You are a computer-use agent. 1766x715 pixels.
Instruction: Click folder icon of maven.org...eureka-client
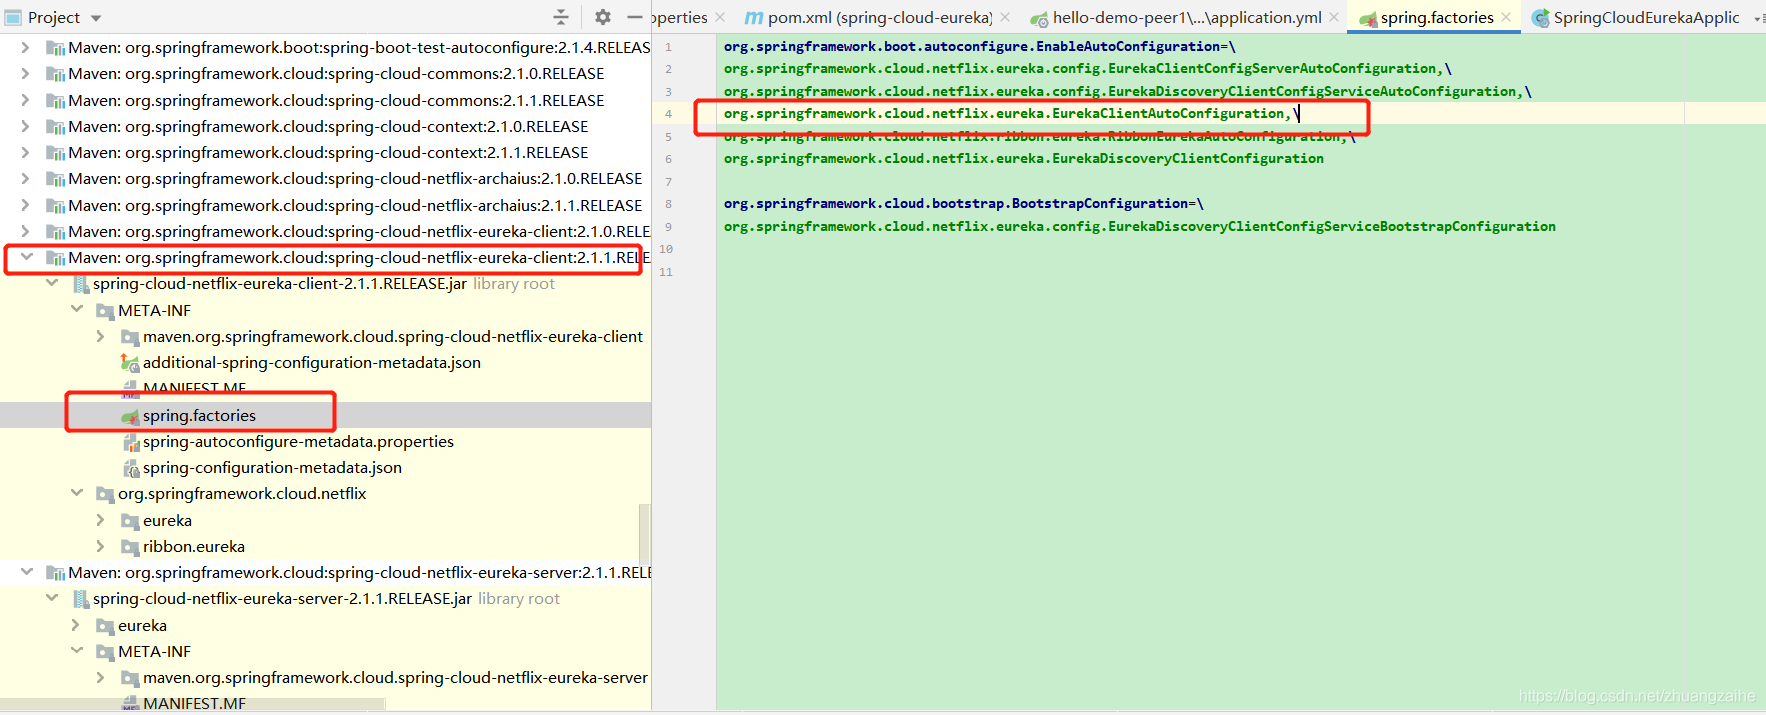point(130,337)
